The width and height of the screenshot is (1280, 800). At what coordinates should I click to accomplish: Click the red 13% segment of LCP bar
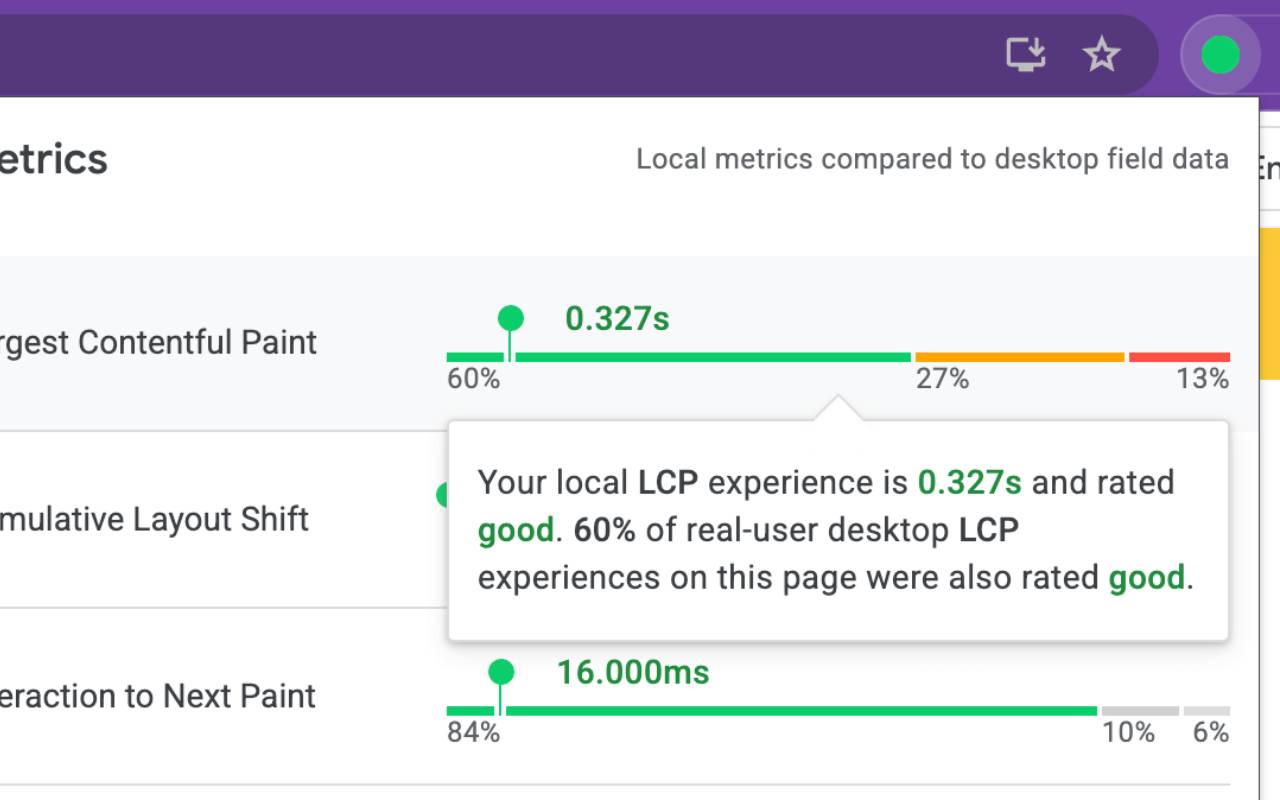(x=1179, y=357)
